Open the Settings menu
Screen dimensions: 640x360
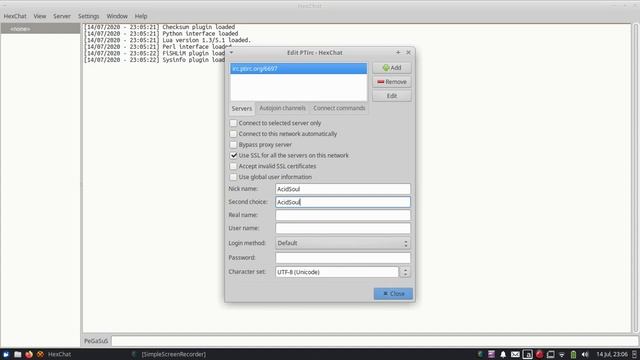(89, 16)
